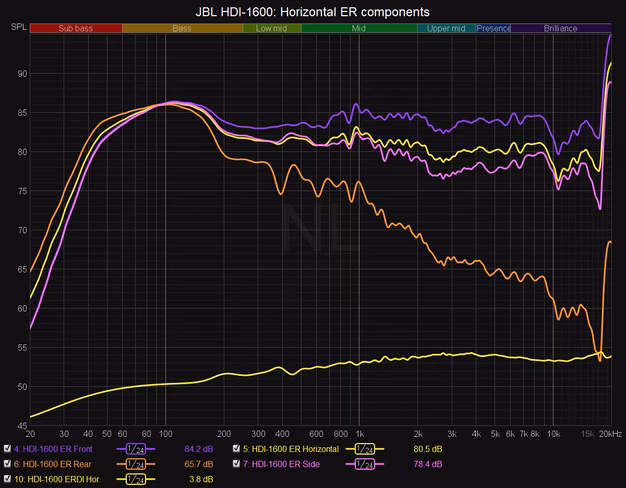This screenshot has width=626, height=488.
Task: Uncheck the HDI-1600 ER Front trace checkbox
Action: click(7, 448)
